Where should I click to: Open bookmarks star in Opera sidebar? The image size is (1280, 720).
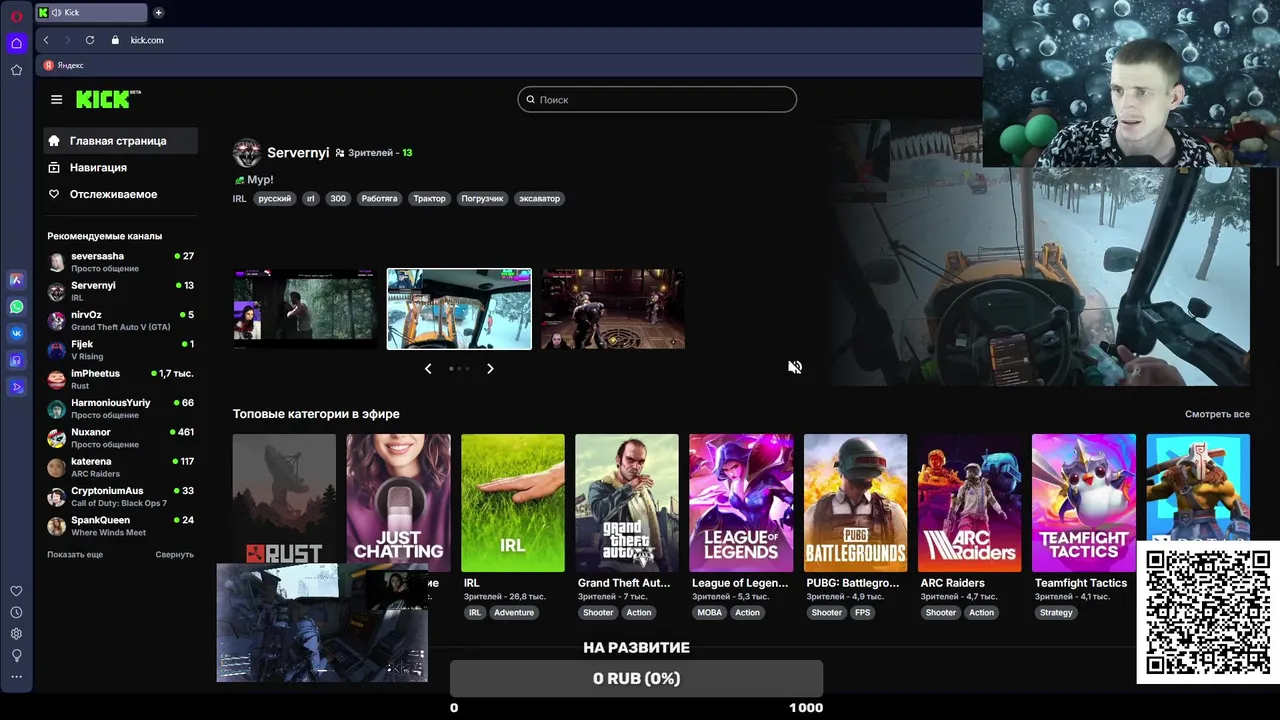point(16,70)
